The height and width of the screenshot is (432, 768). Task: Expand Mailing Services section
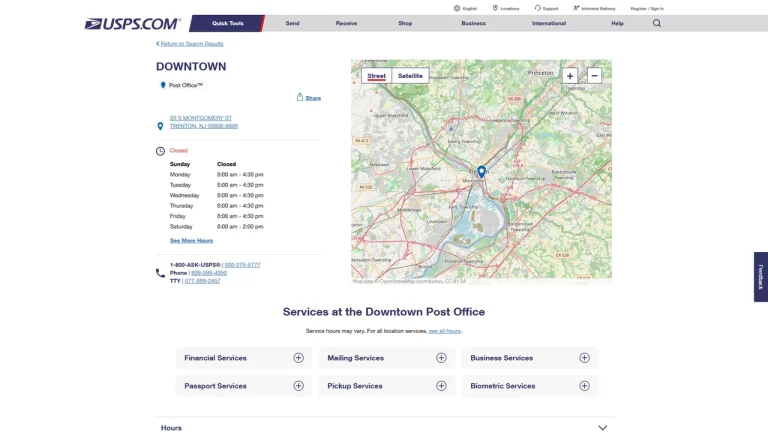[x=441, y=358]
